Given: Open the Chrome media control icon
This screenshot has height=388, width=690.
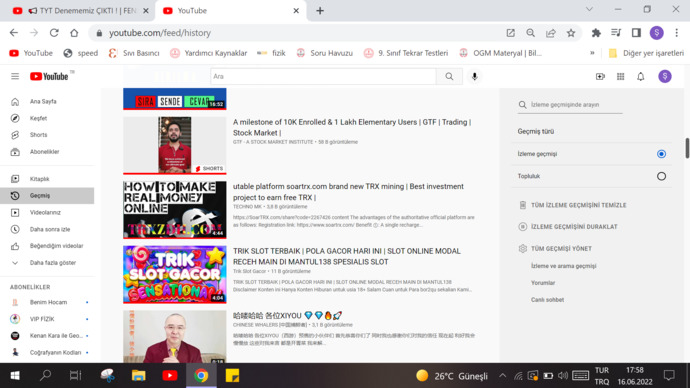Looking at the screenshot, I should 616,33.
